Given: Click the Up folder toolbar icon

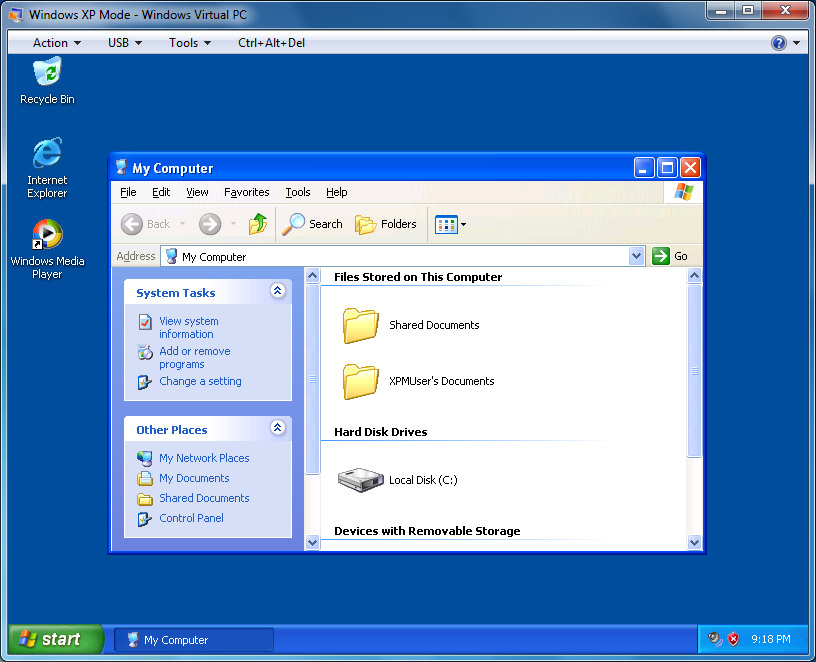Looking at the screenshot, I should coord(258,224).
